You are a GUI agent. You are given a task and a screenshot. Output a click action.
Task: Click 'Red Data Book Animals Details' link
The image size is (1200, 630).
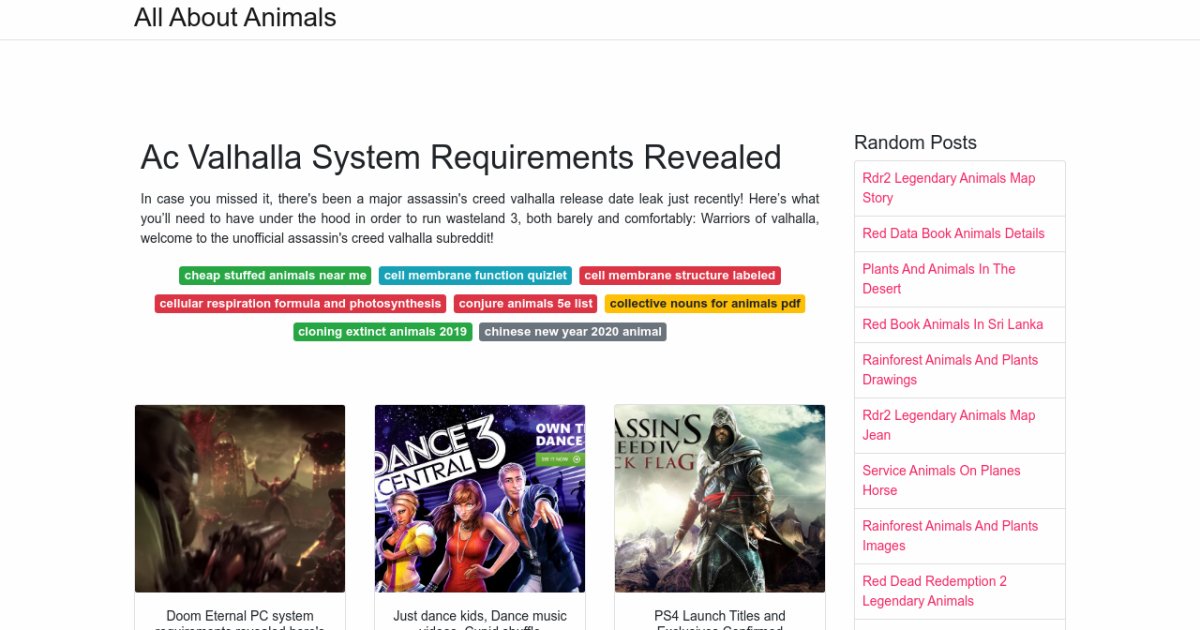(953, 234)
